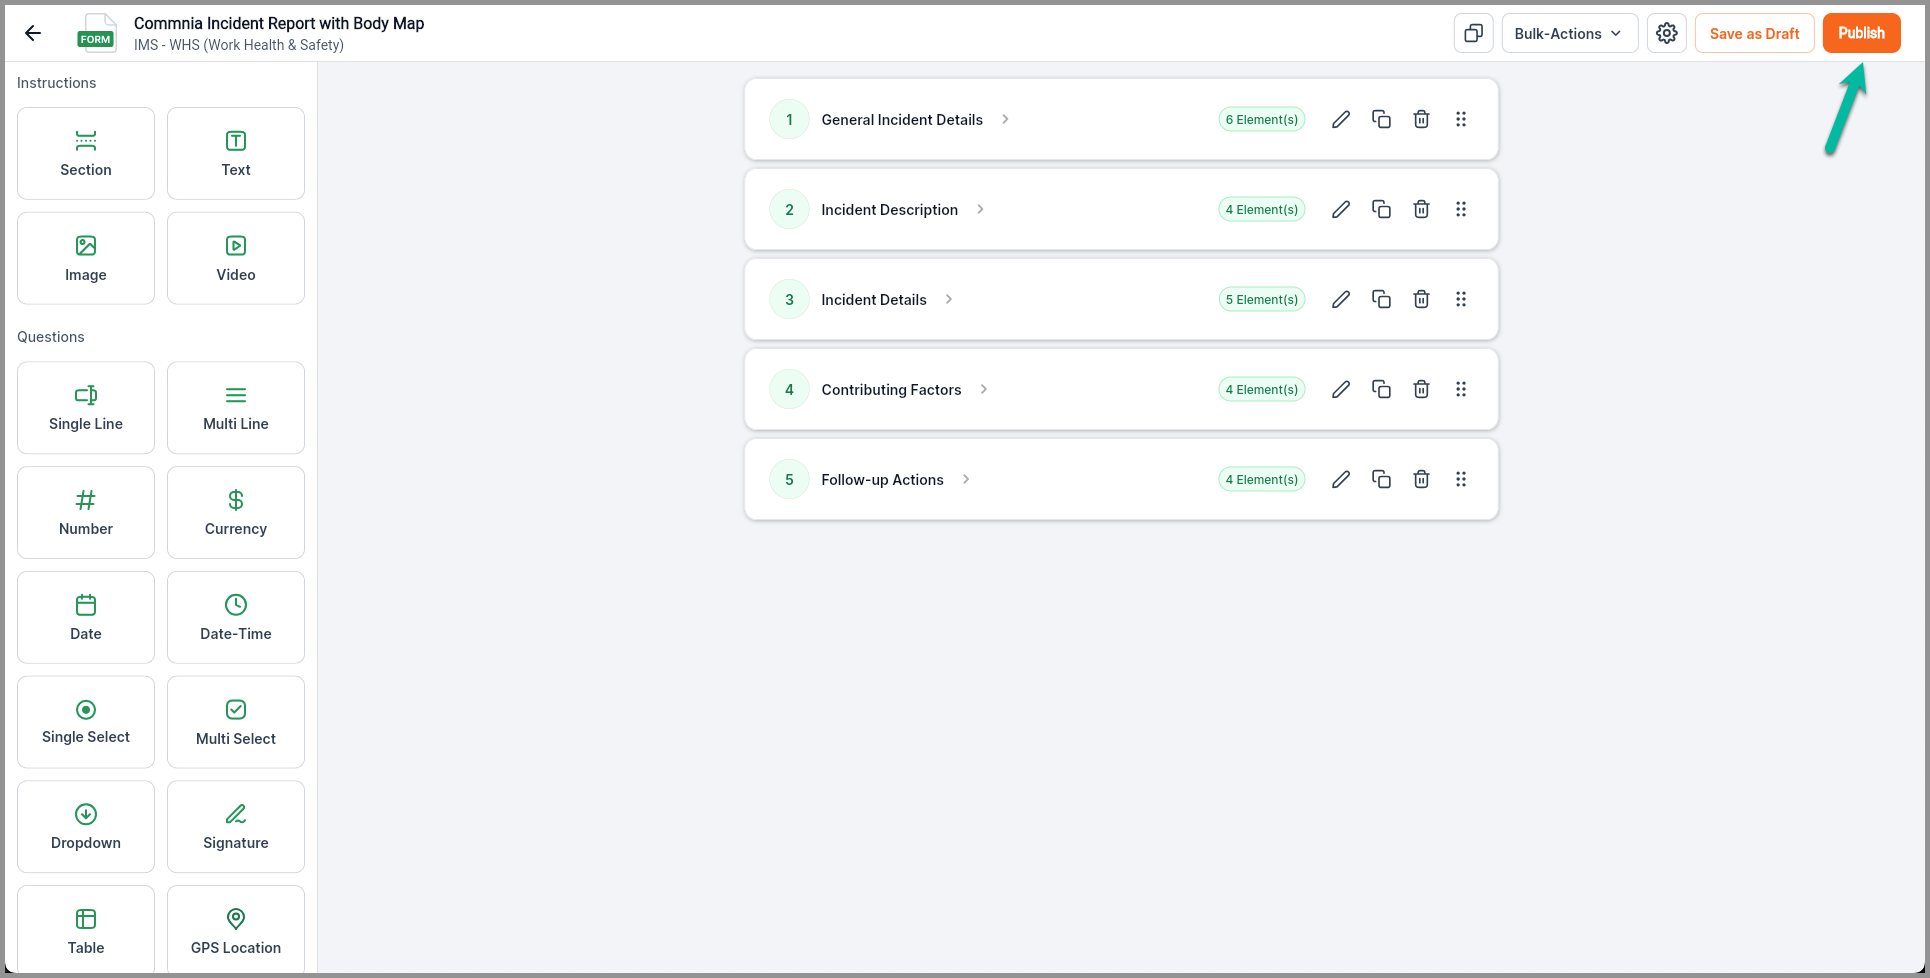Image resolution: width=1930 pixels, height=978 pixels.
Task: Click the 6 Element(s) badge
Action: [1262, 120]
